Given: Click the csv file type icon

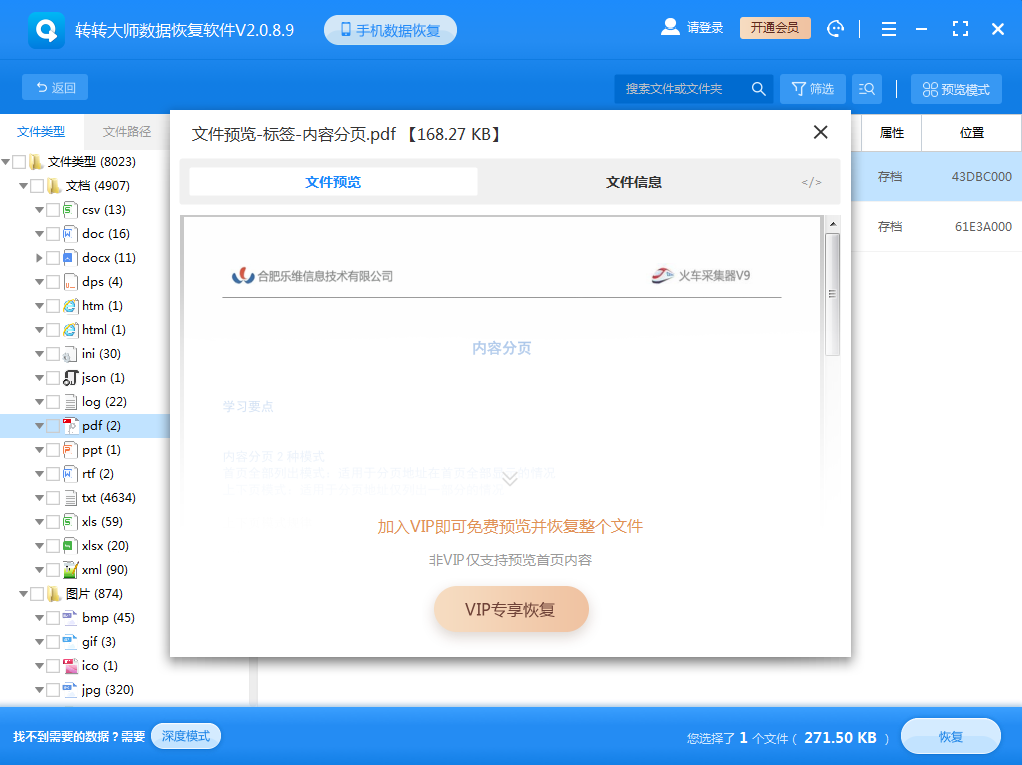Looking at the screenshot, I should pyautogui.click(x=70, y=210).
